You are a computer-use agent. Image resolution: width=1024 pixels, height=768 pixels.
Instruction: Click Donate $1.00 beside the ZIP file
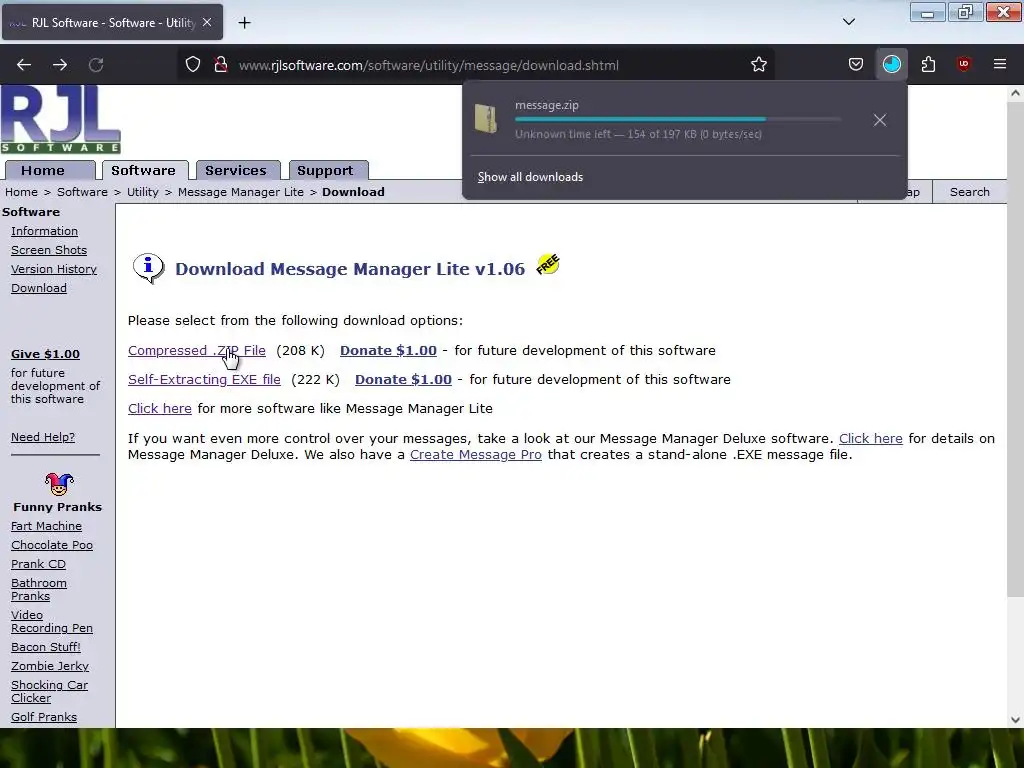click(388, 350)
